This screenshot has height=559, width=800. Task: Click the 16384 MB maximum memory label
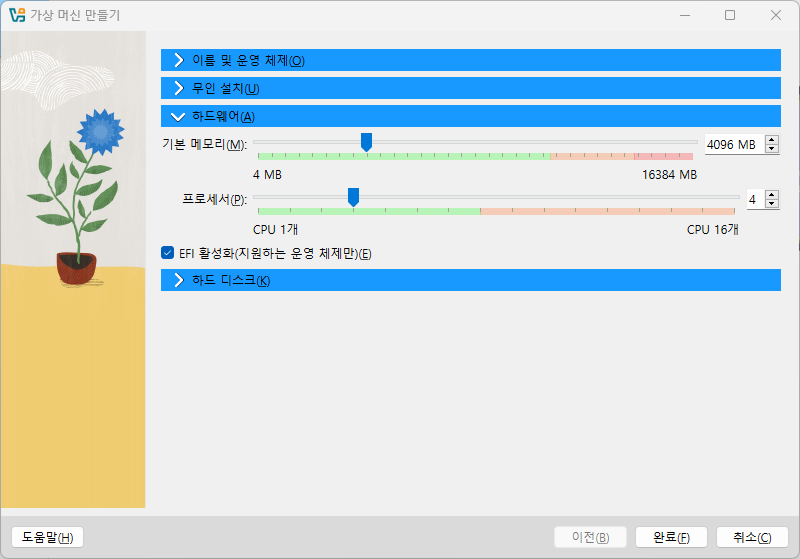(669, 175)
